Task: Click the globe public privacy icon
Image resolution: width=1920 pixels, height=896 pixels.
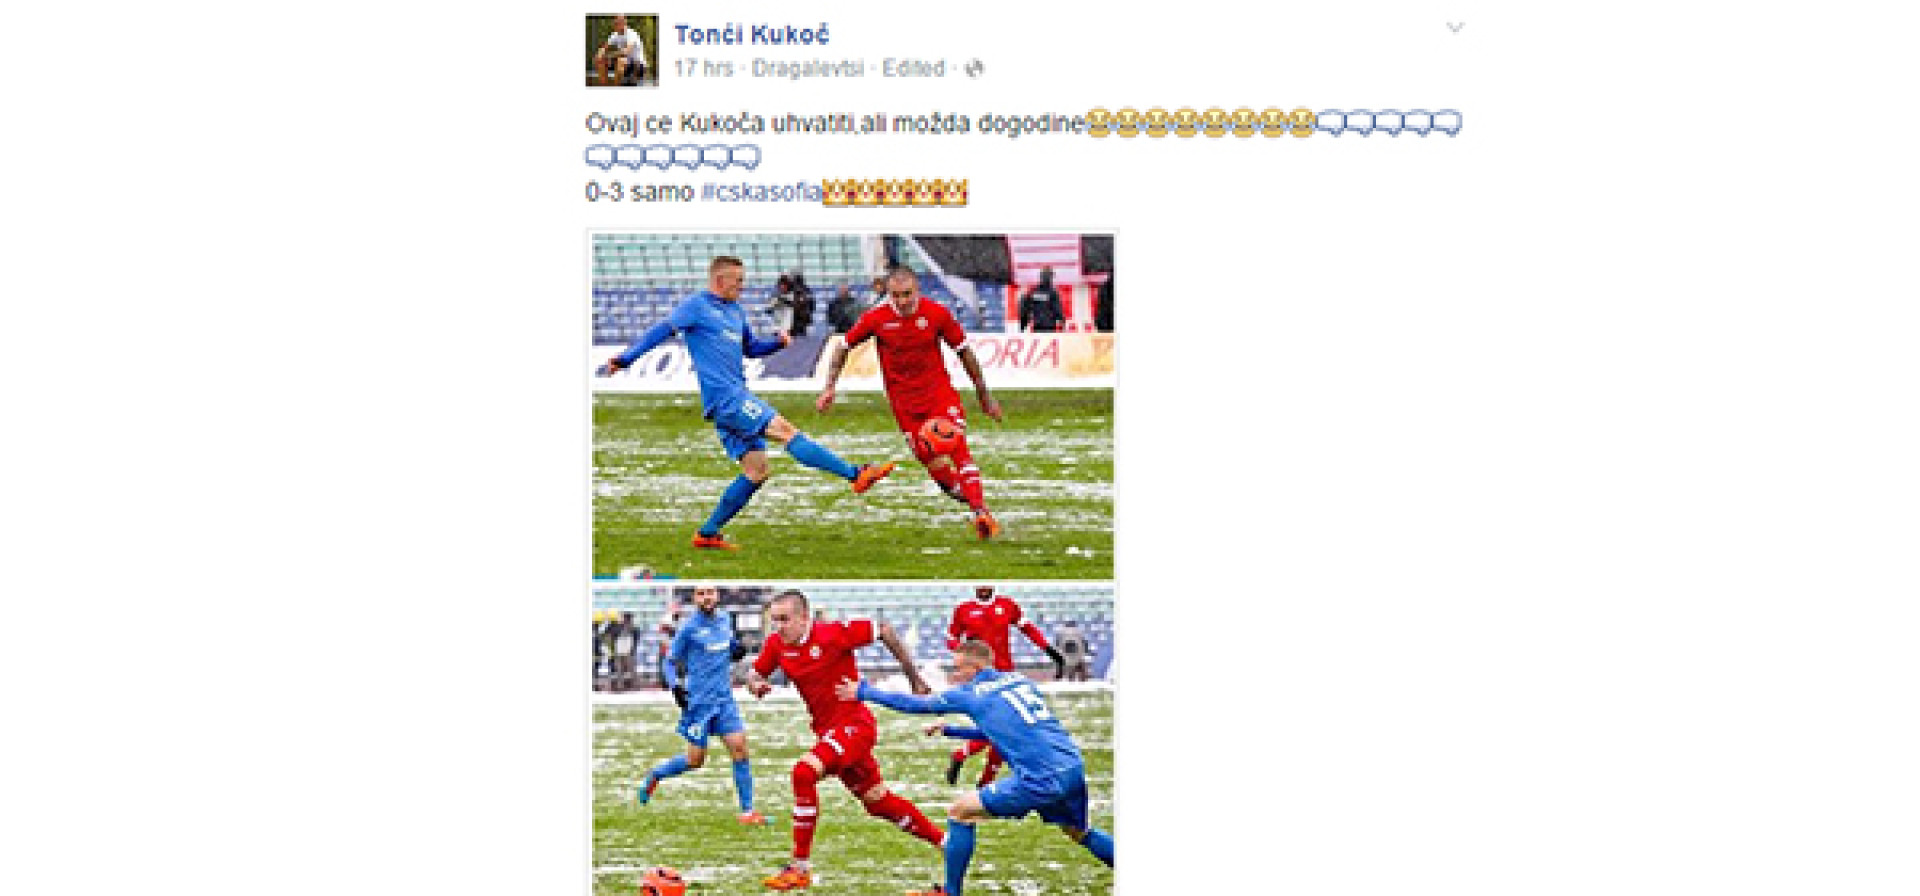Action: click(x=974, y=69)
